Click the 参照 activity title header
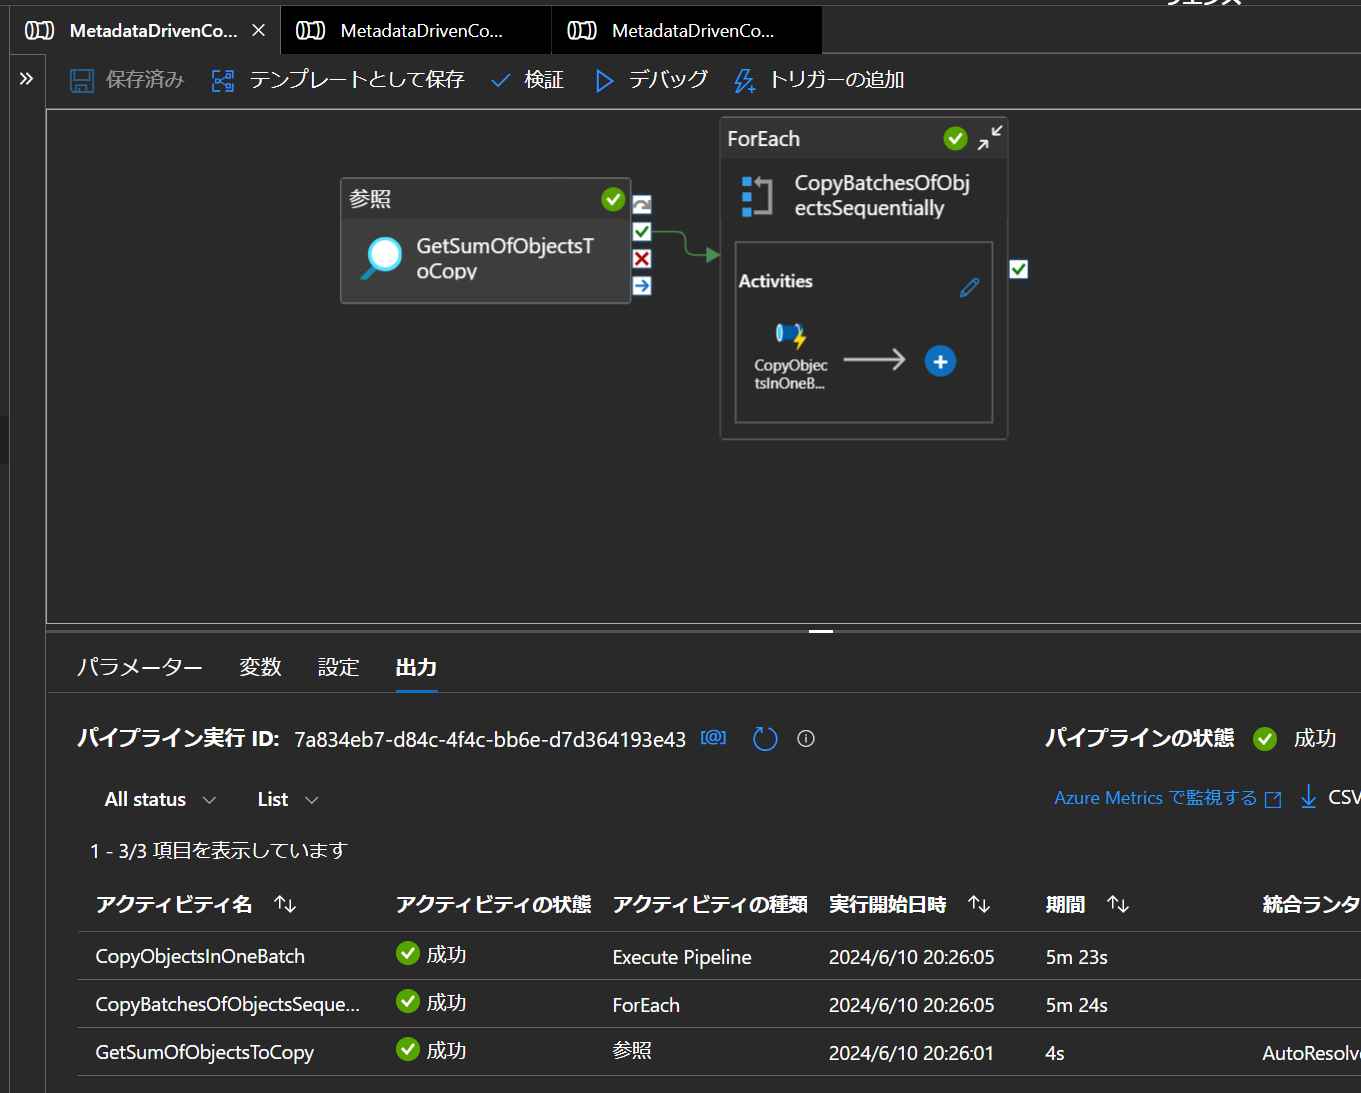 point(370,199)
